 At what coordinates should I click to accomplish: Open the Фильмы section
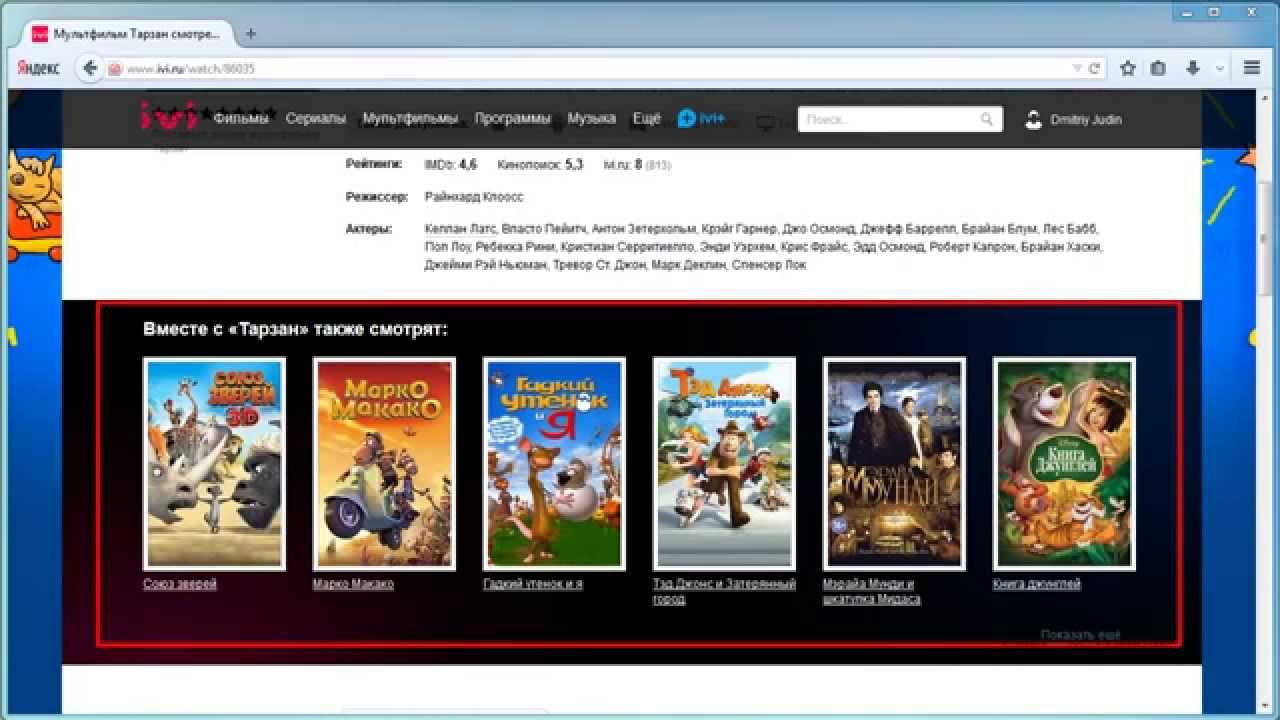[x=241, y=118]
